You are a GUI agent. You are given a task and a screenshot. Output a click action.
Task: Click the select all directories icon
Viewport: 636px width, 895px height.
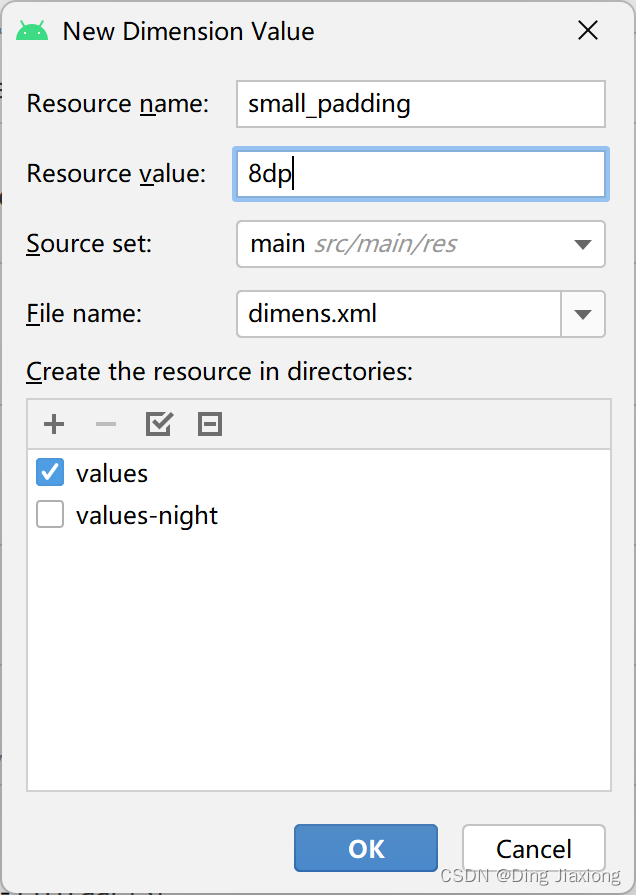click(159, 424)
